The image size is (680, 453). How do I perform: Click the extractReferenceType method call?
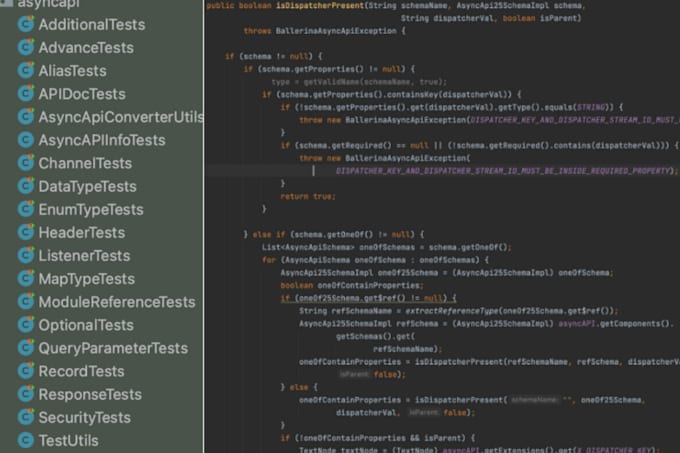tap(452, 311)
